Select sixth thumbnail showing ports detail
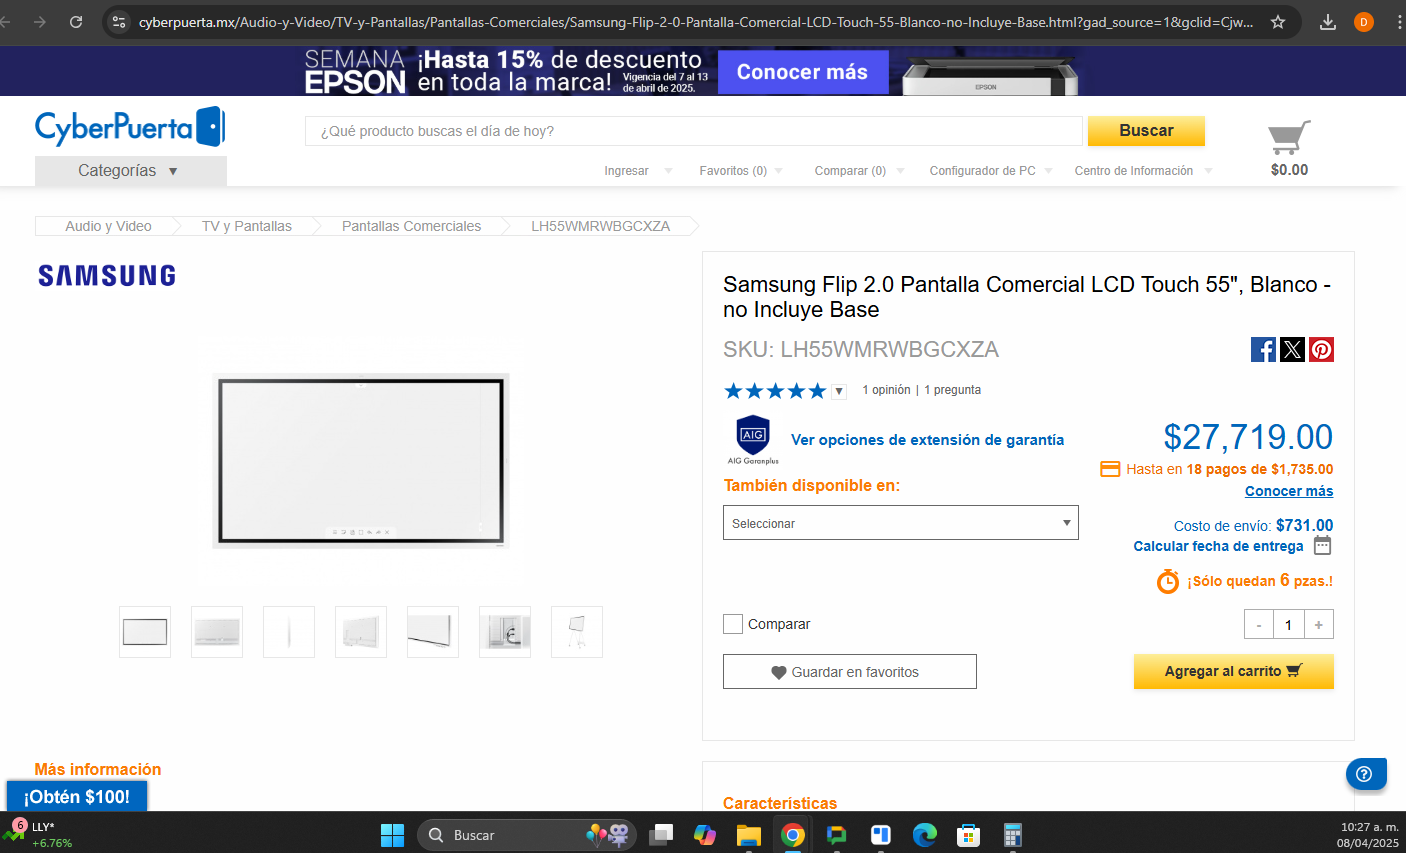The height and width of the screenshot is (853, 1406). pos(505,632)
